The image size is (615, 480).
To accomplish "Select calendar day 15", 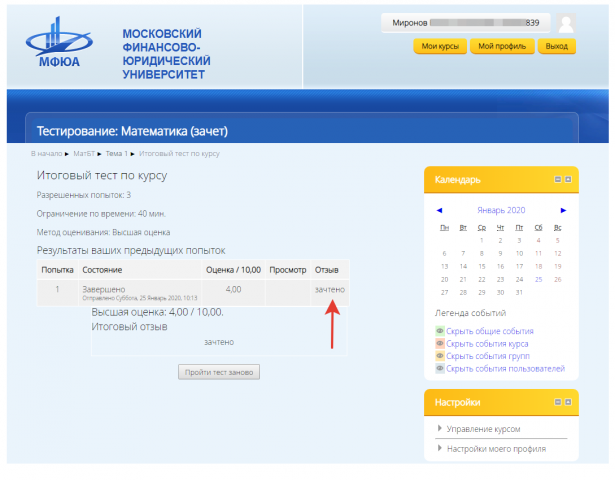I will (482, 267).
